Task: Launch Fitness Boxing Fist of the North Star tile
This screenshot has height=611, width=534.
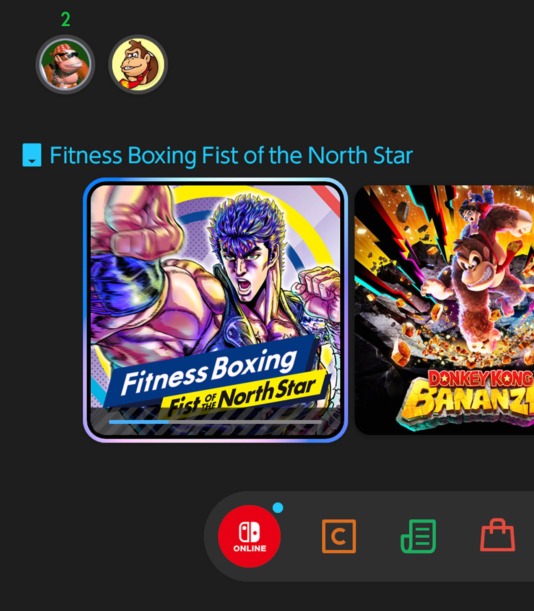Action: click(215, 310)
